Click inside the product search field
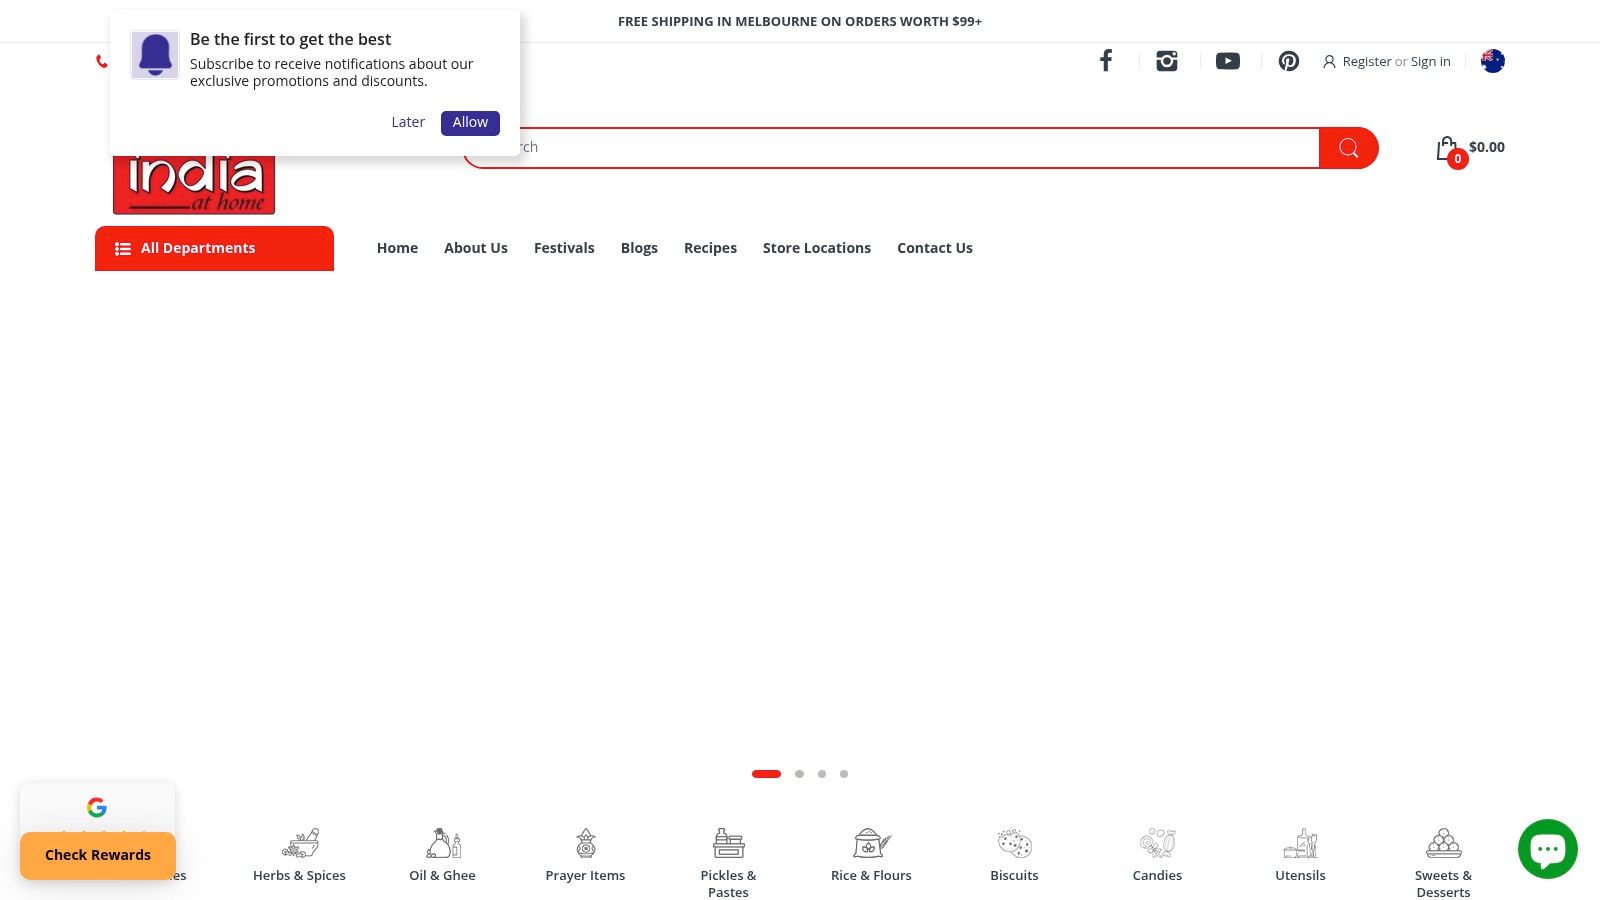1600x900 pixels. point(900,148)
